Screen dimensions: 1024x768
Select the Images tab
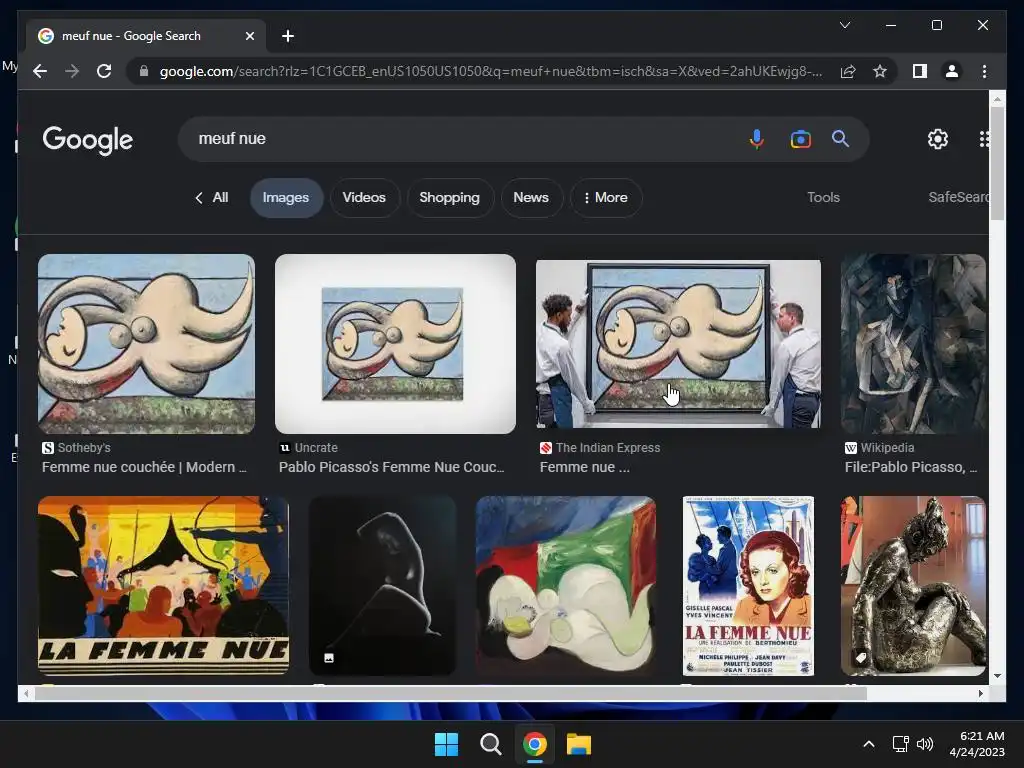[x=285, y=197]
